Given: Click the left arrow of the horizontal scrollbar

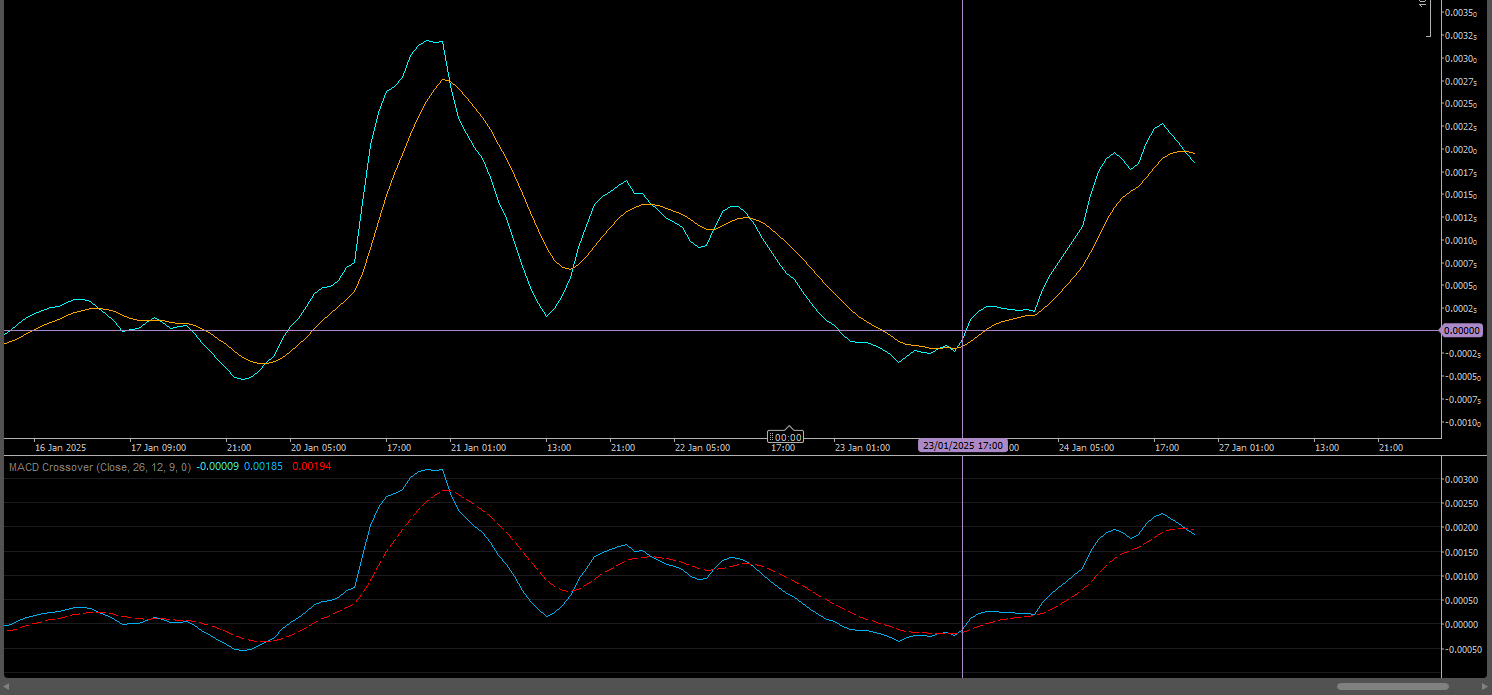Looking at the screenshot, I should 6,687.
